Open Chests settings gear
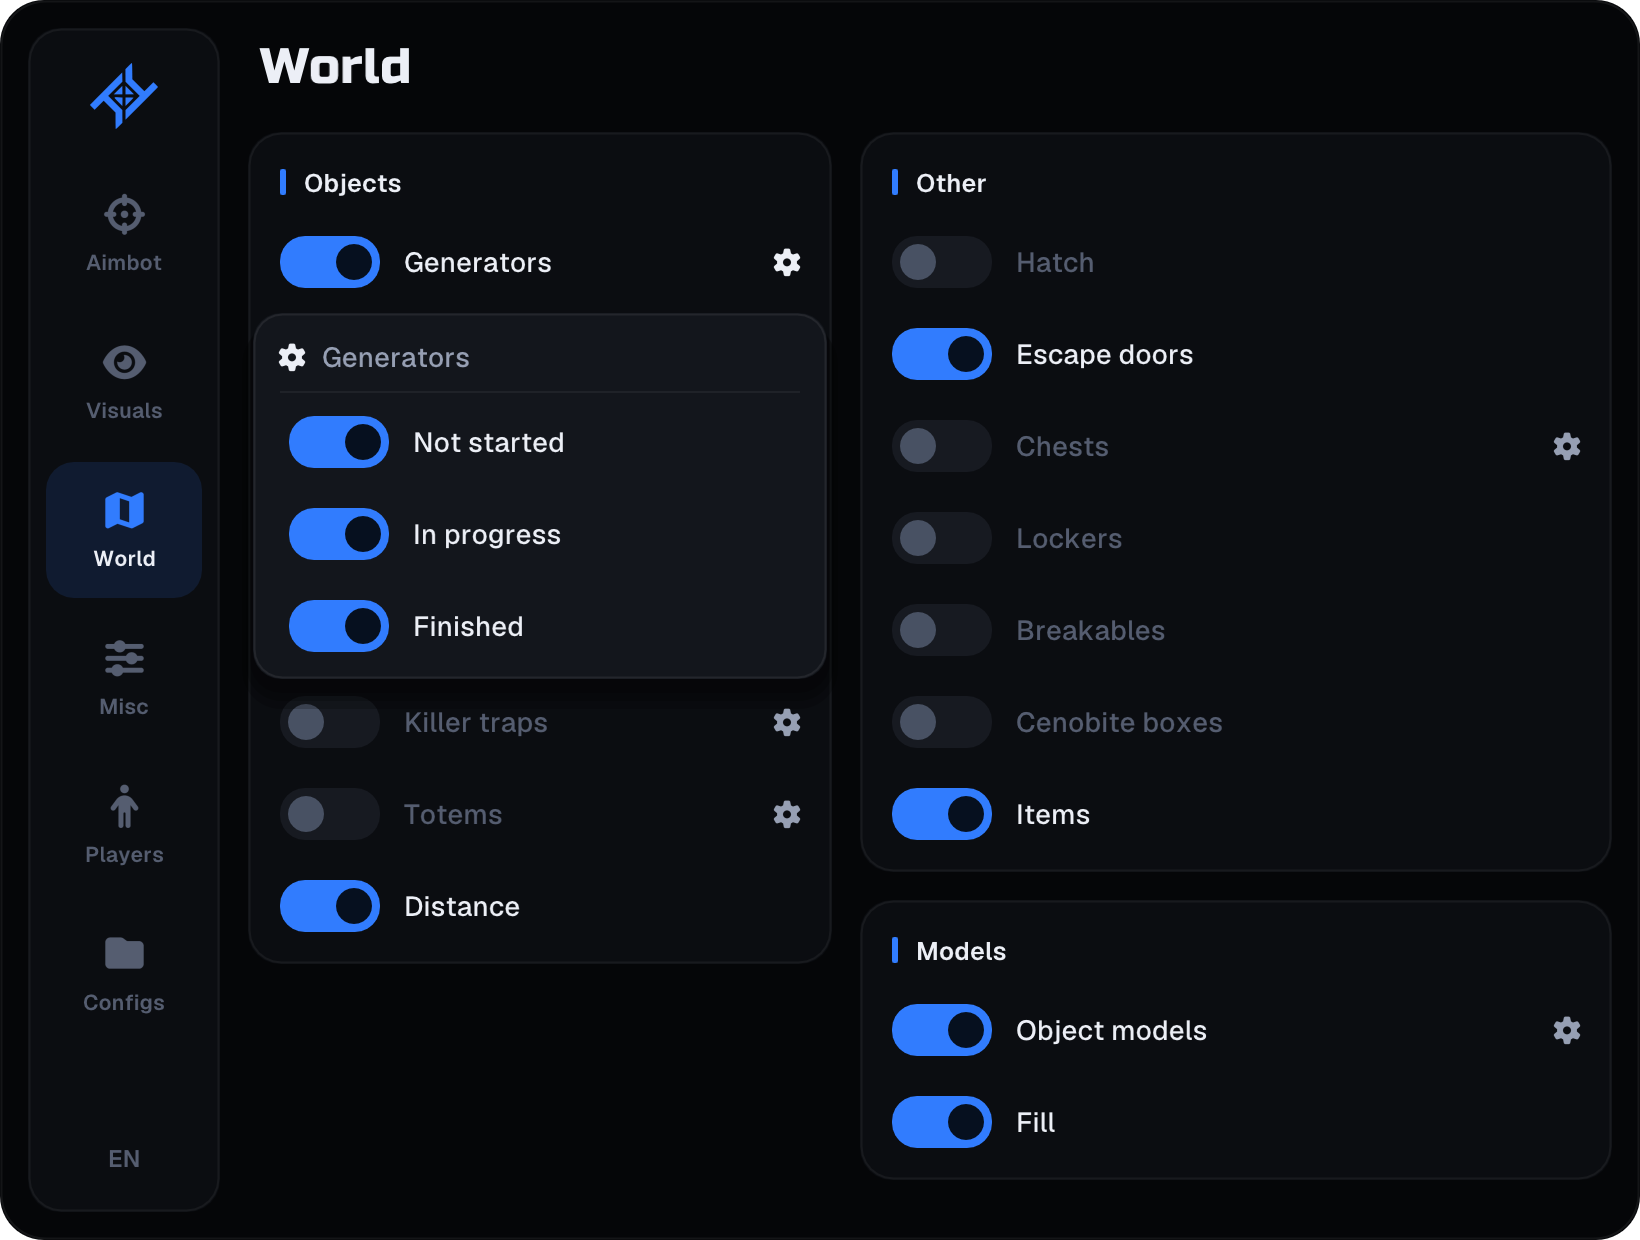1640x1240 pixels. click(1567, 446)
